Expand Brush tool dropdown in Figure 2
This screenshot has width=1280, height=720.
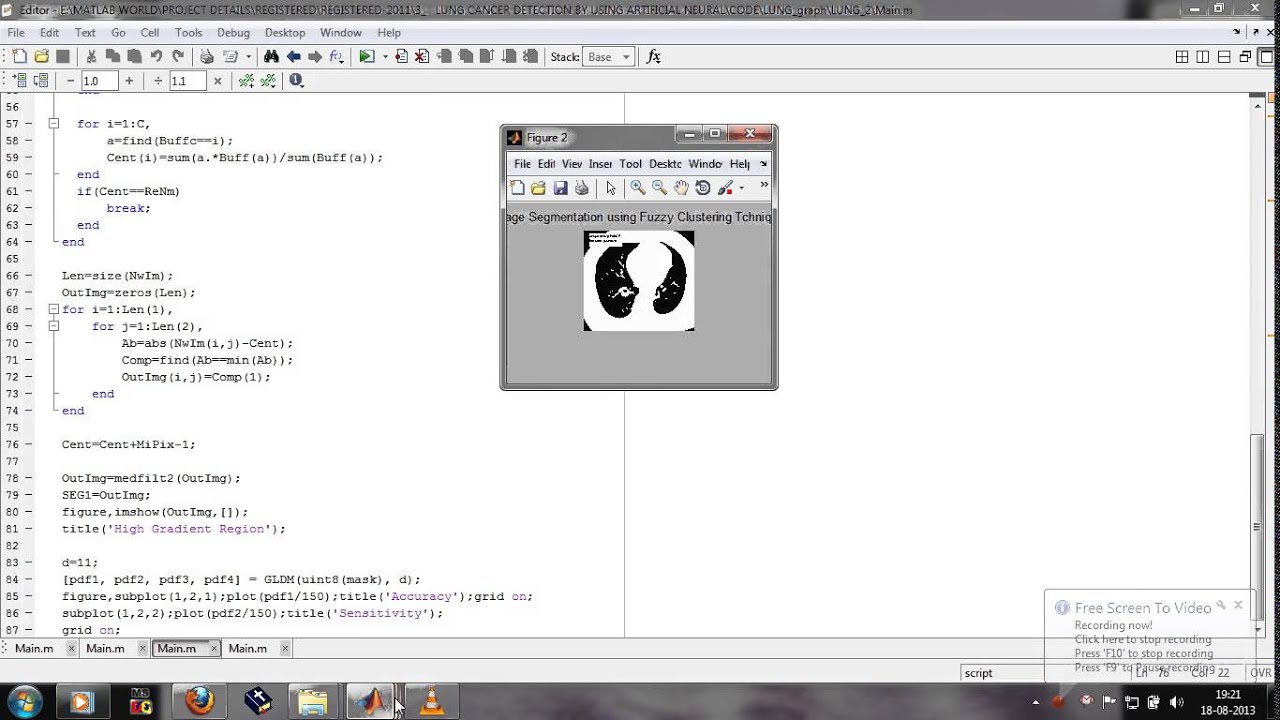point(741,188)
